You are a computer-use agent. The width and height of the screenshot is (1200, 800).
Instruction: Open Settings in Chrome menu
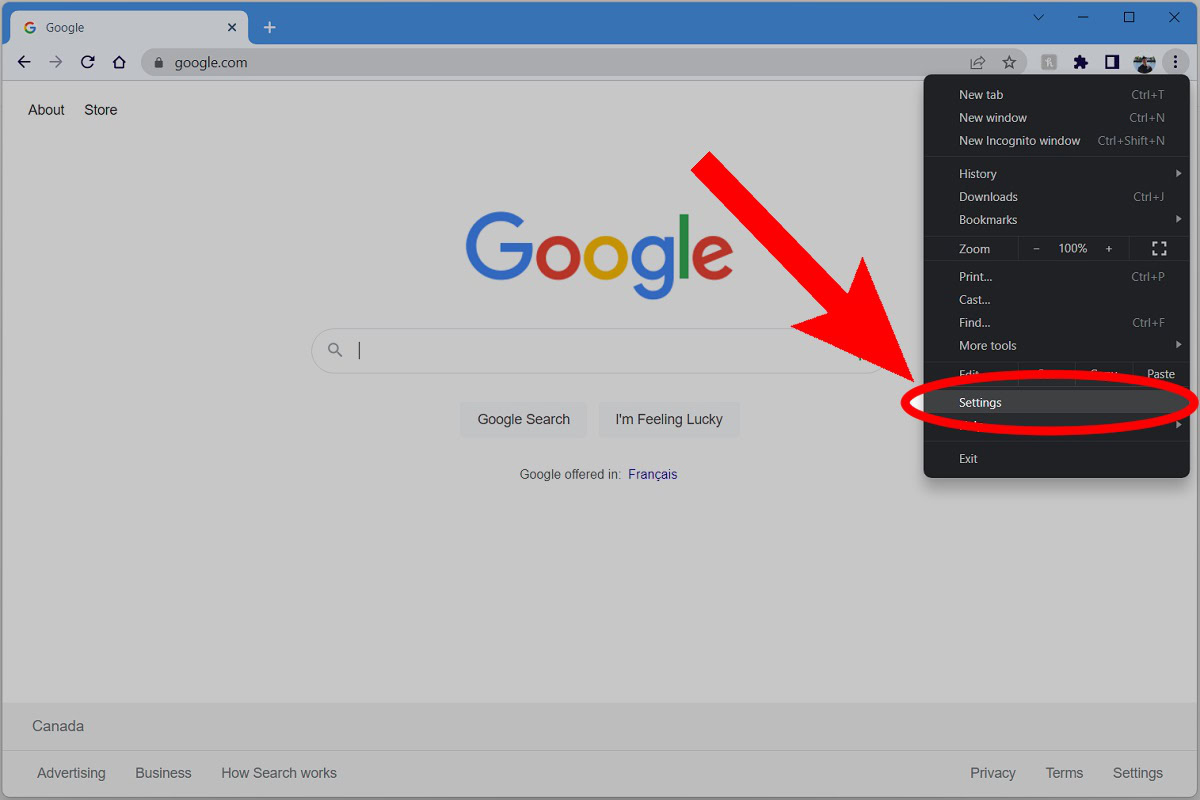1057,402
